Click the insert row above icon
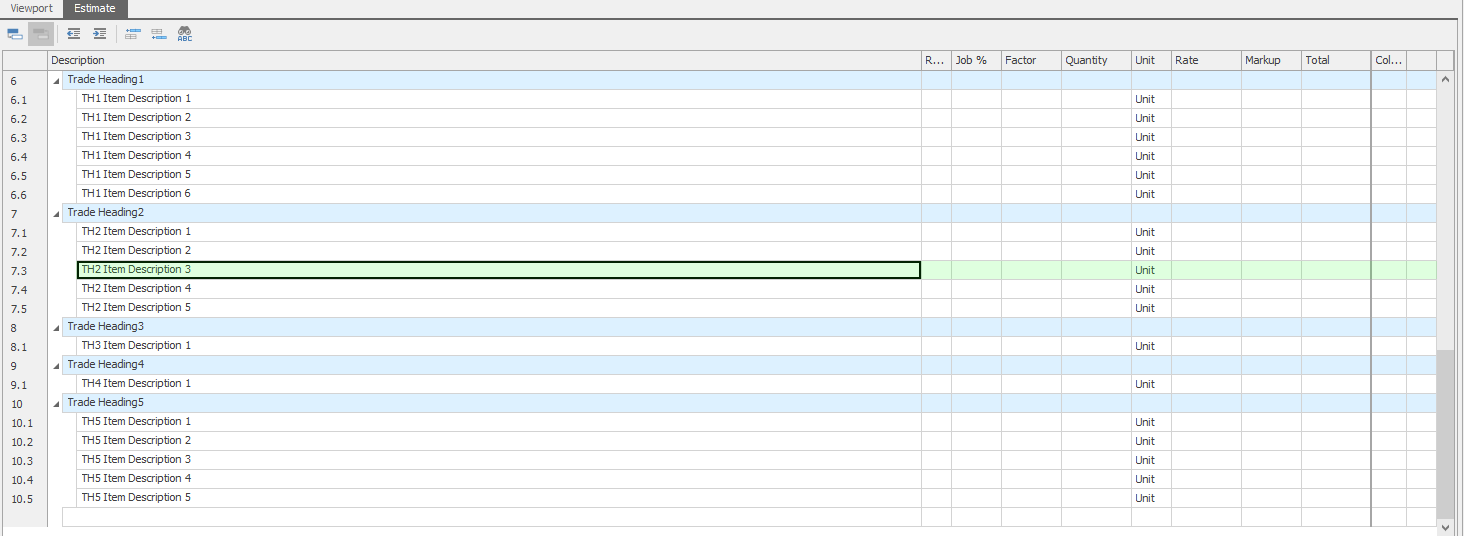 132,34
